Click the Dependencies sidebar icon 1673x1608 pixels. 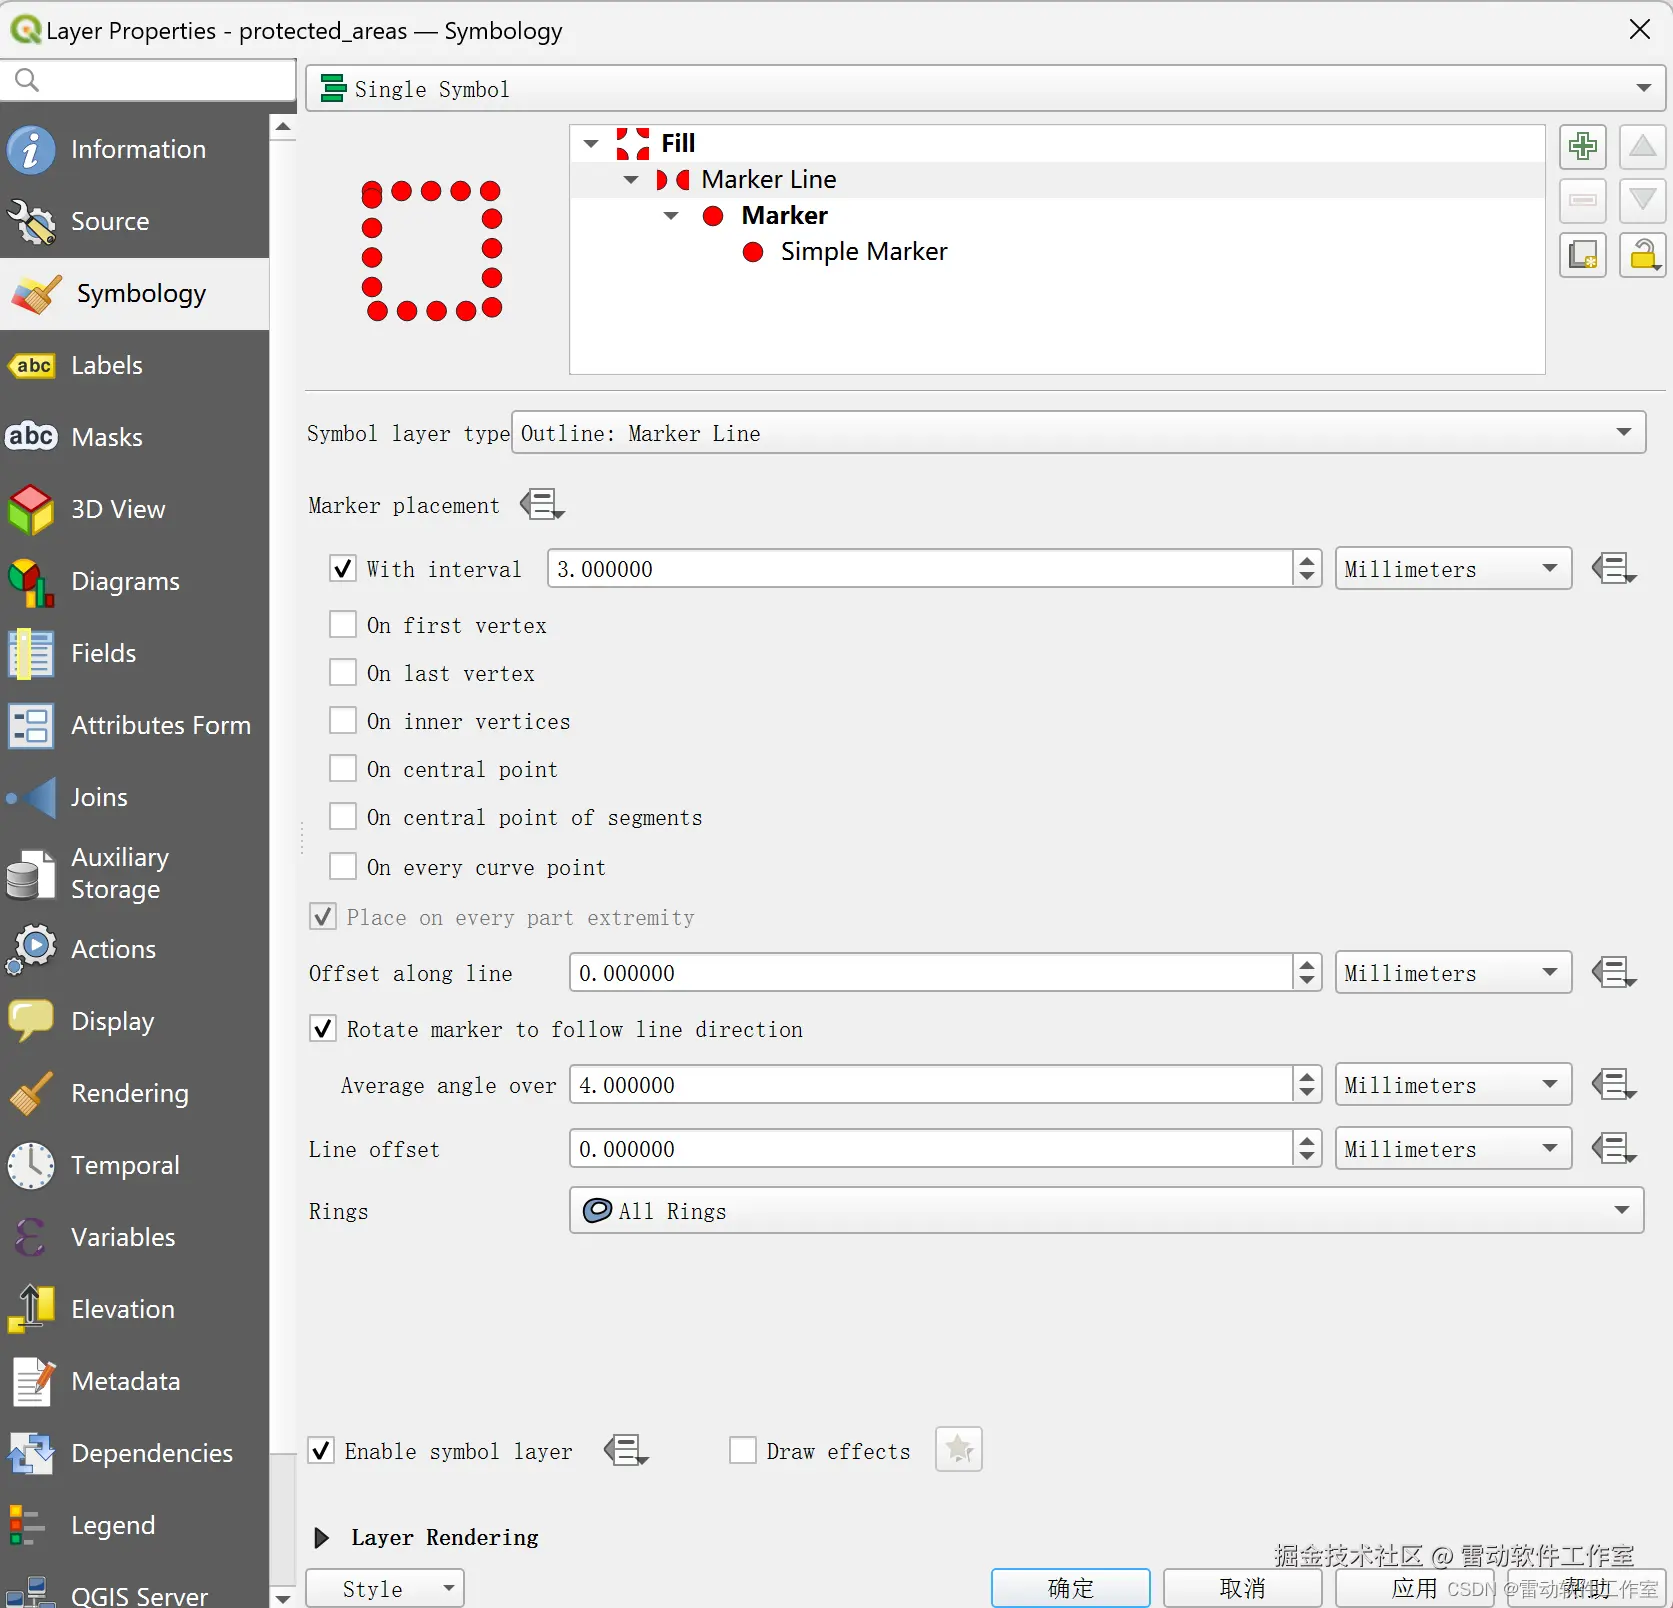point(31,1454)
